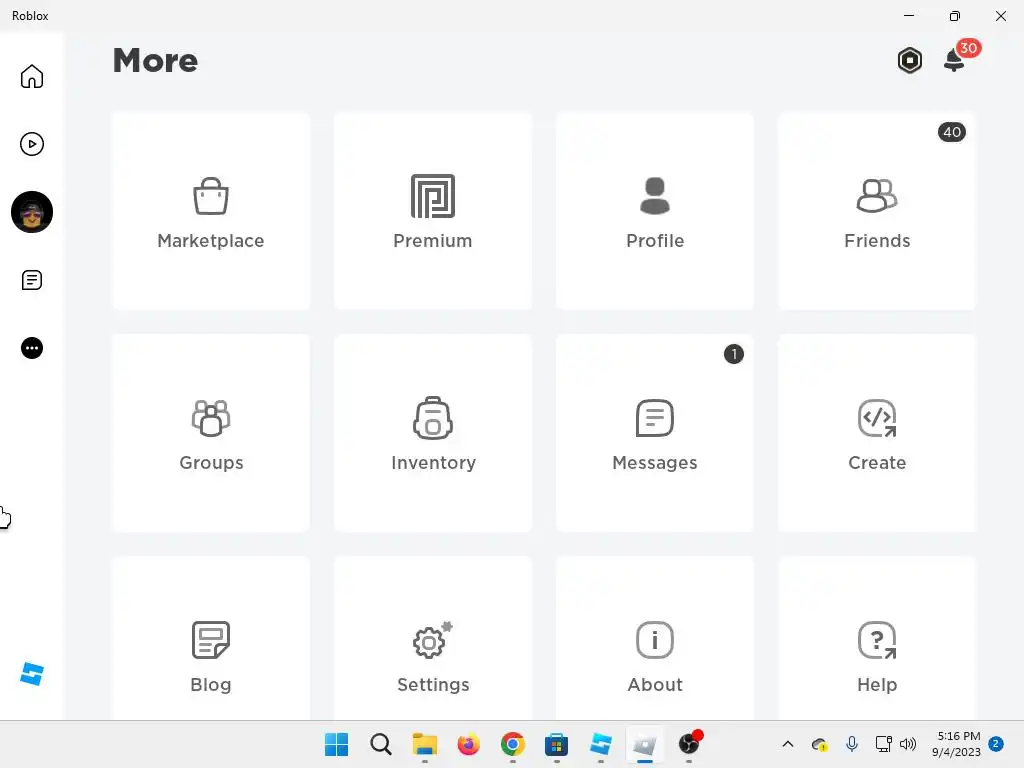This screenshot has width=1024, height=768.
Task: Open the Blog tile
Action: coord(211,638)
